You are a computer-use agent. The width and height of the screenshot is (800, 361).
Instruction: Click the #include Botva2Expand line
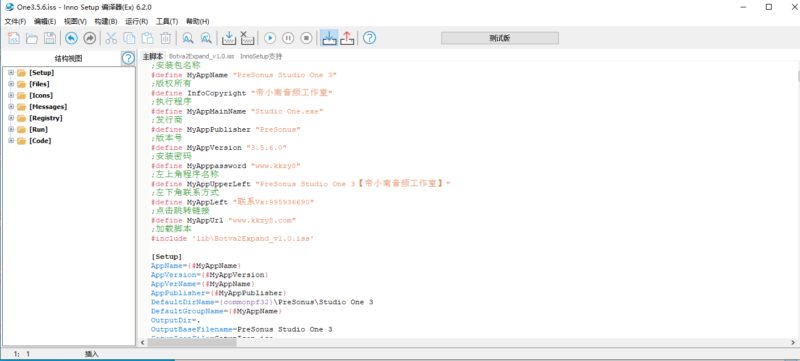click(x=232, y=239)
